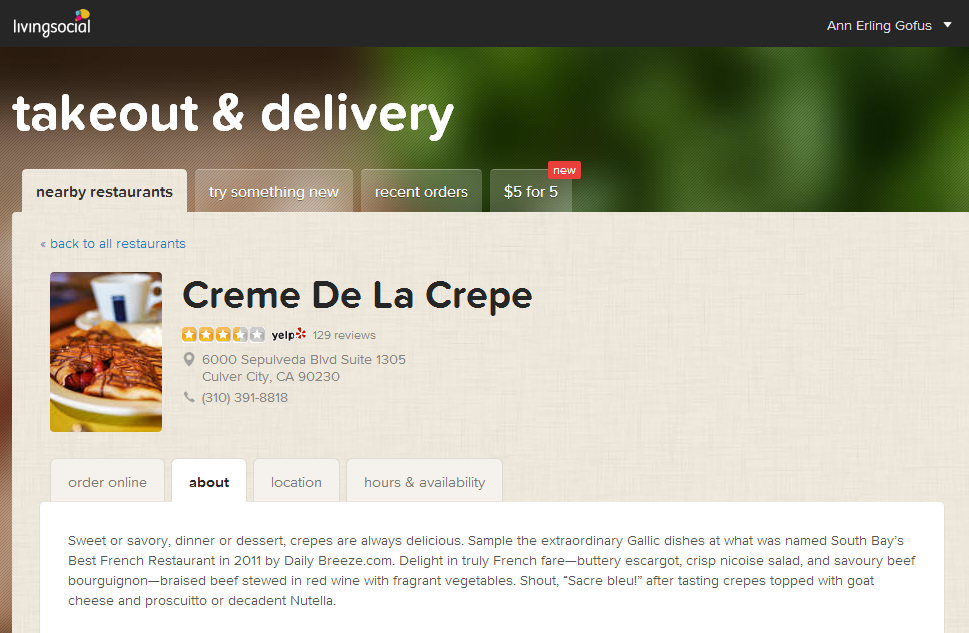Click the Yelp logo

(289, 334)
